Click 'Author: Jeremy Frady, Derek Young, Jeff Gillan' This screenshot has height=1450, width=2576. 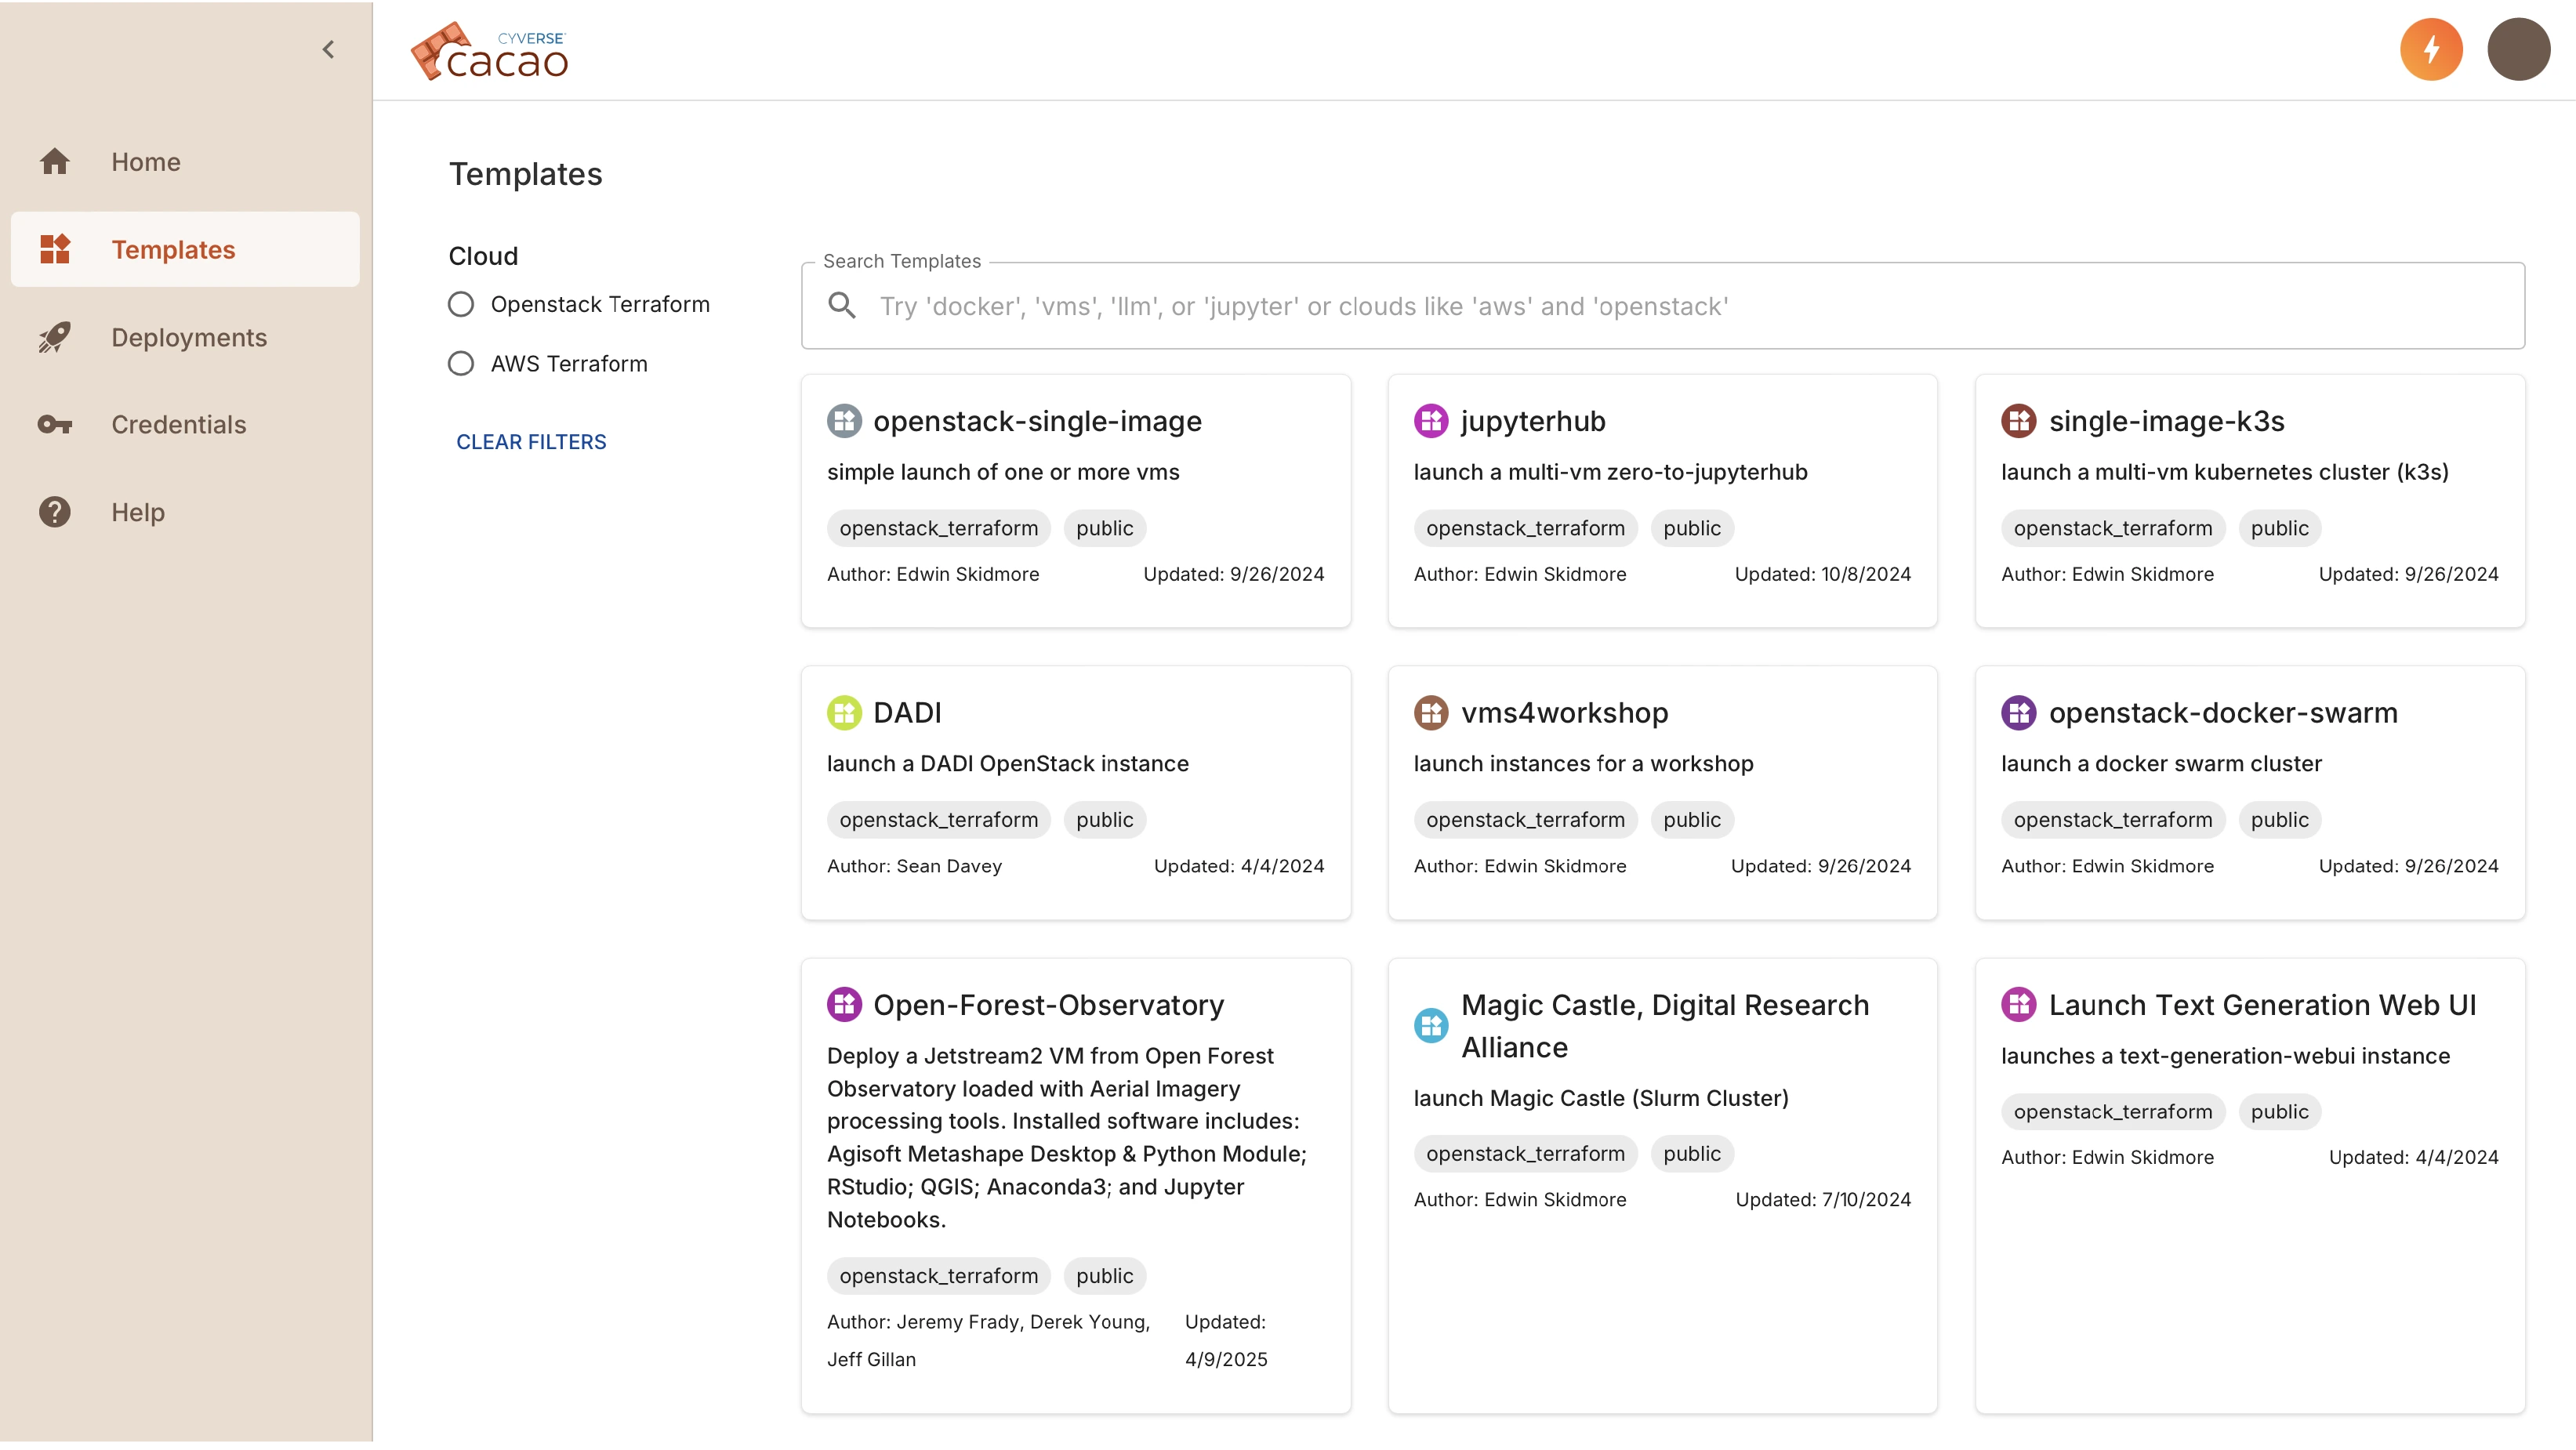[x=988, y=1340]
